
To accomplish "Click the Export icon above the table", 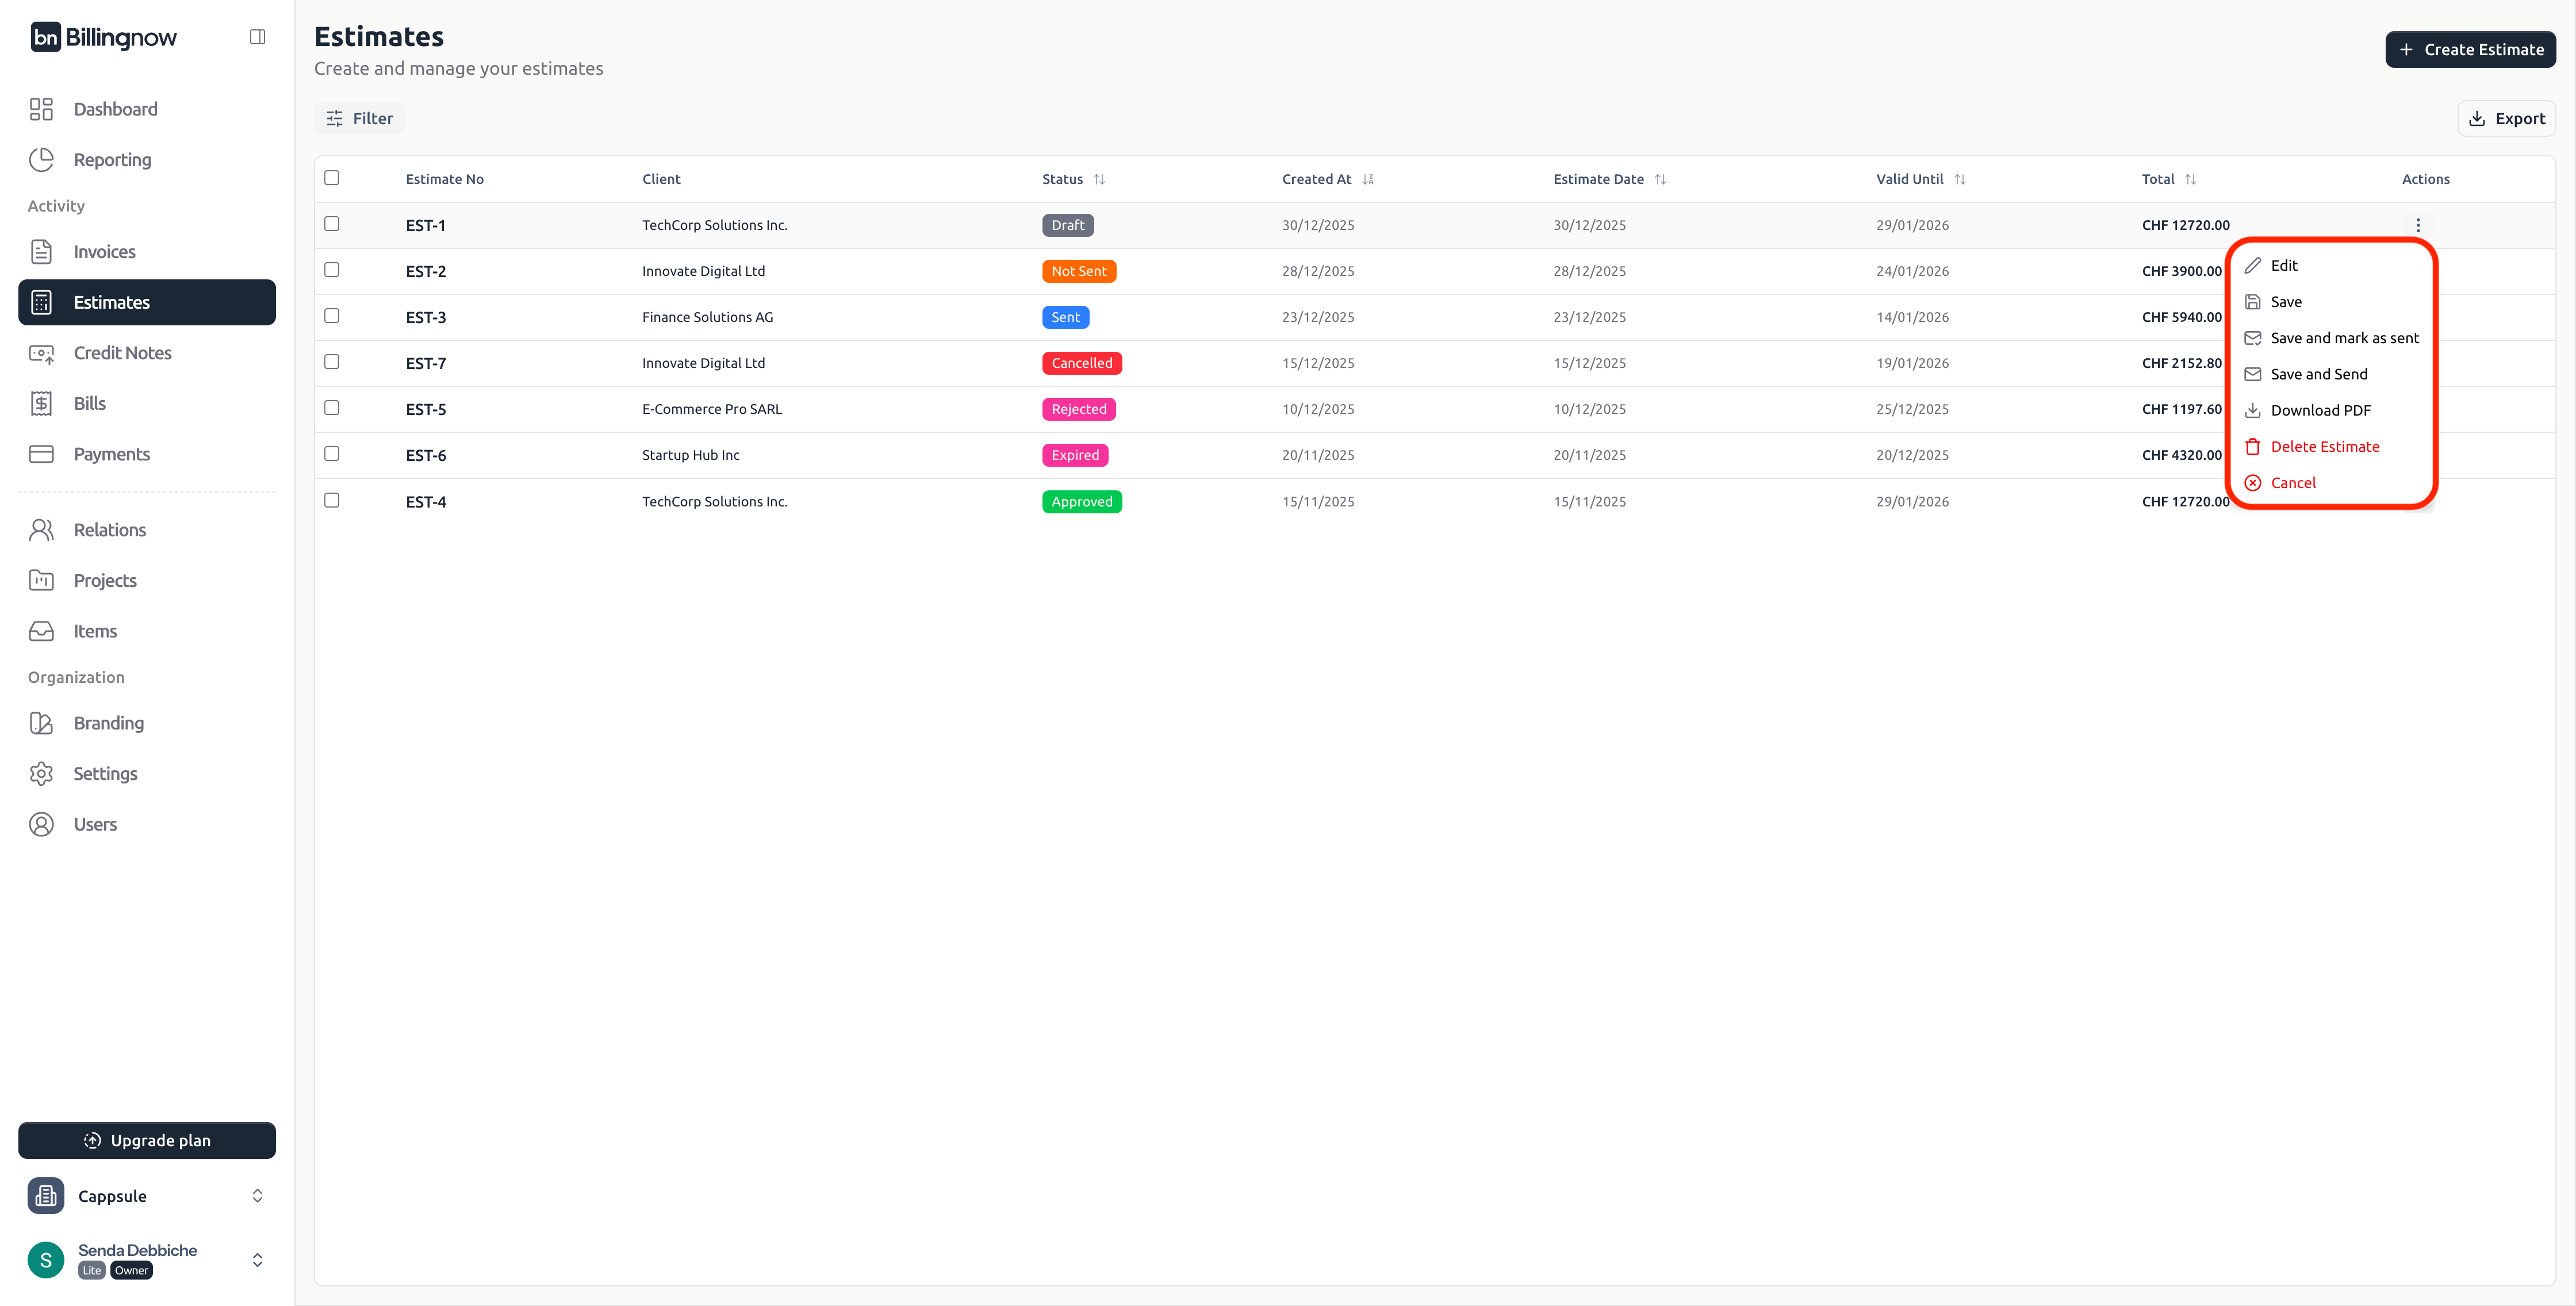I will 2477,118.
